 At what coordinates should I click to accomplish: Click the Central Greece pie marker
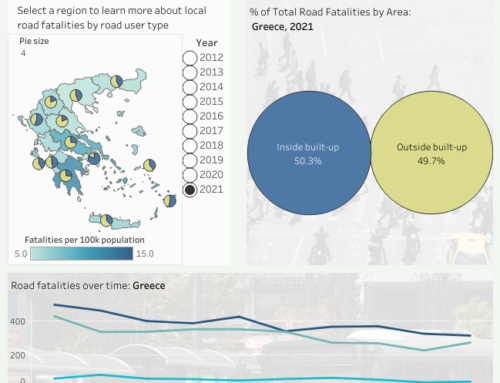click(71, 142)
